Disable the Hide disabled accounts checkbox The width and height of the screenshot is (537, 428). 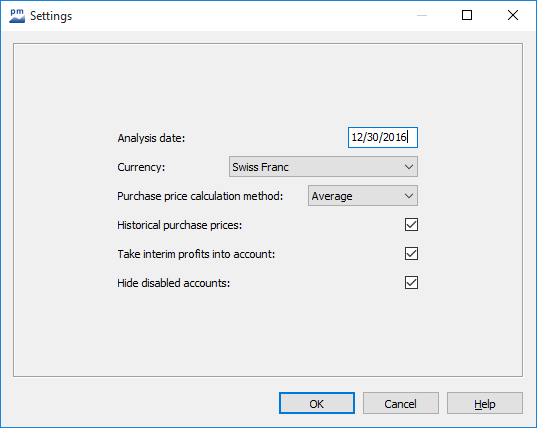tap(411, 283)
